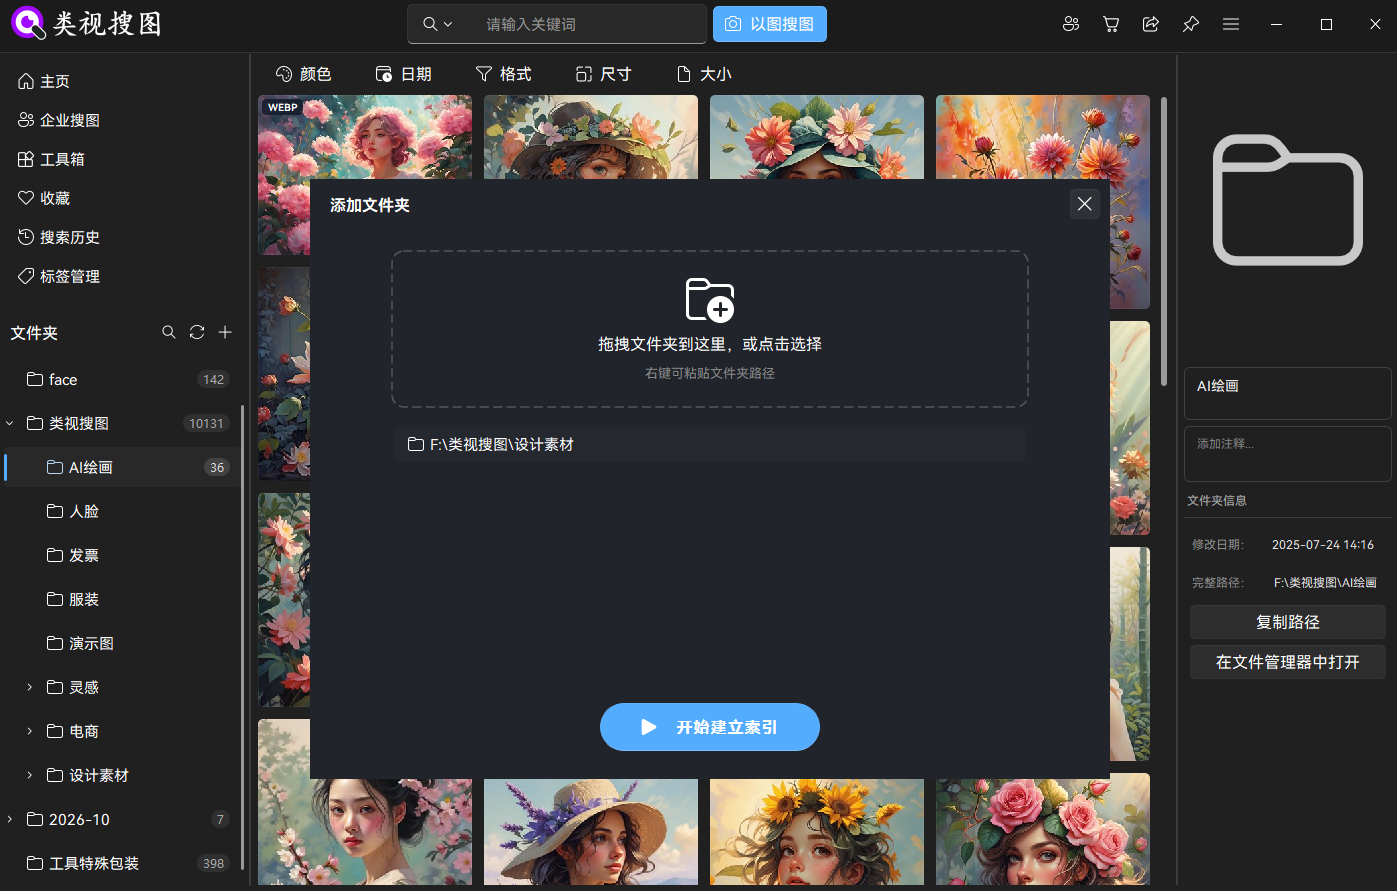Click the share icon in title bar

tap(1151, 24)
